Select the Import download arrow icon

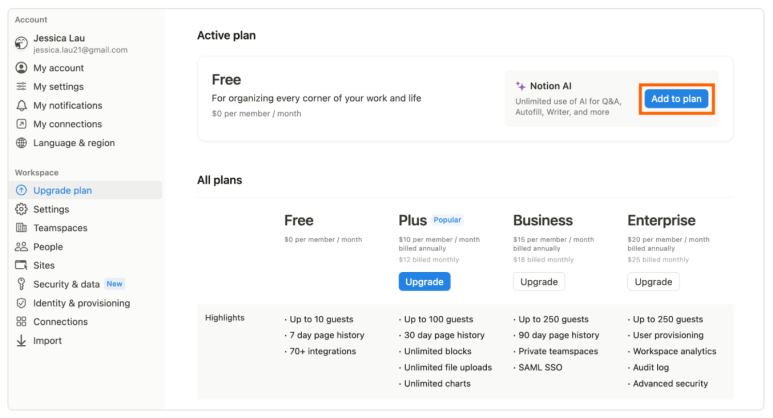[x=21, y=341]
